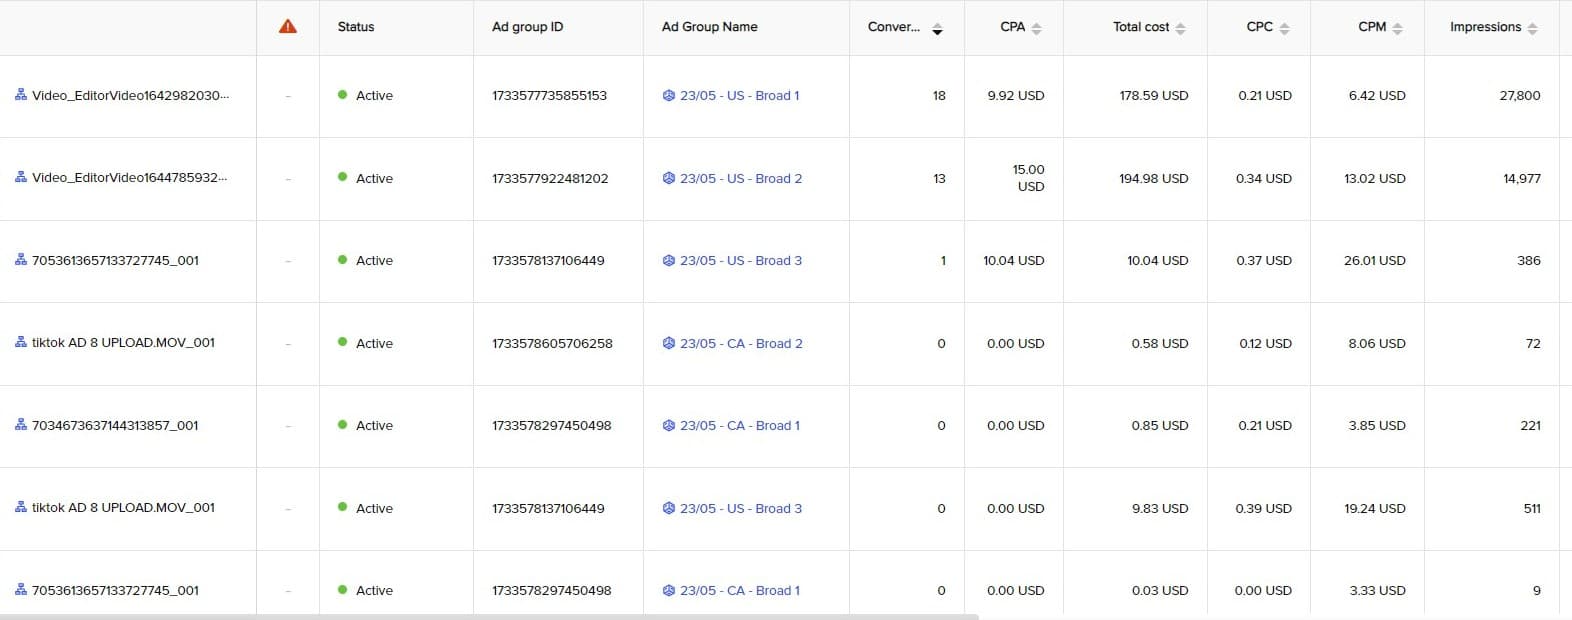Image resolution: width=1572 pixels, height=620 pixels.
Task: Click ad group ID 1733577735855153
Action: pyautogui.click(x=549, y=96)
